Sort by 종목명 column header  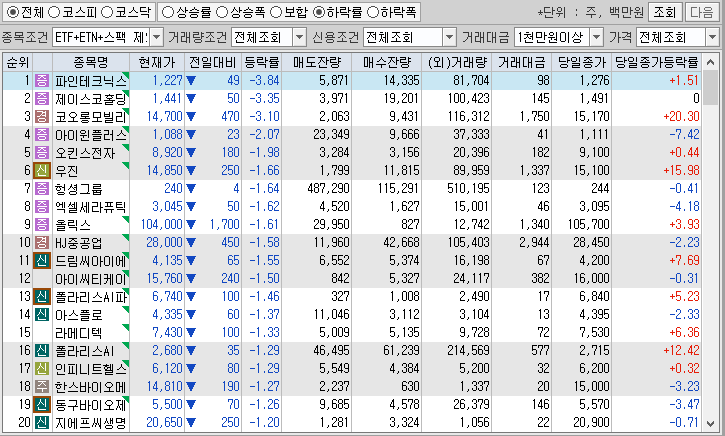[91, 62]
